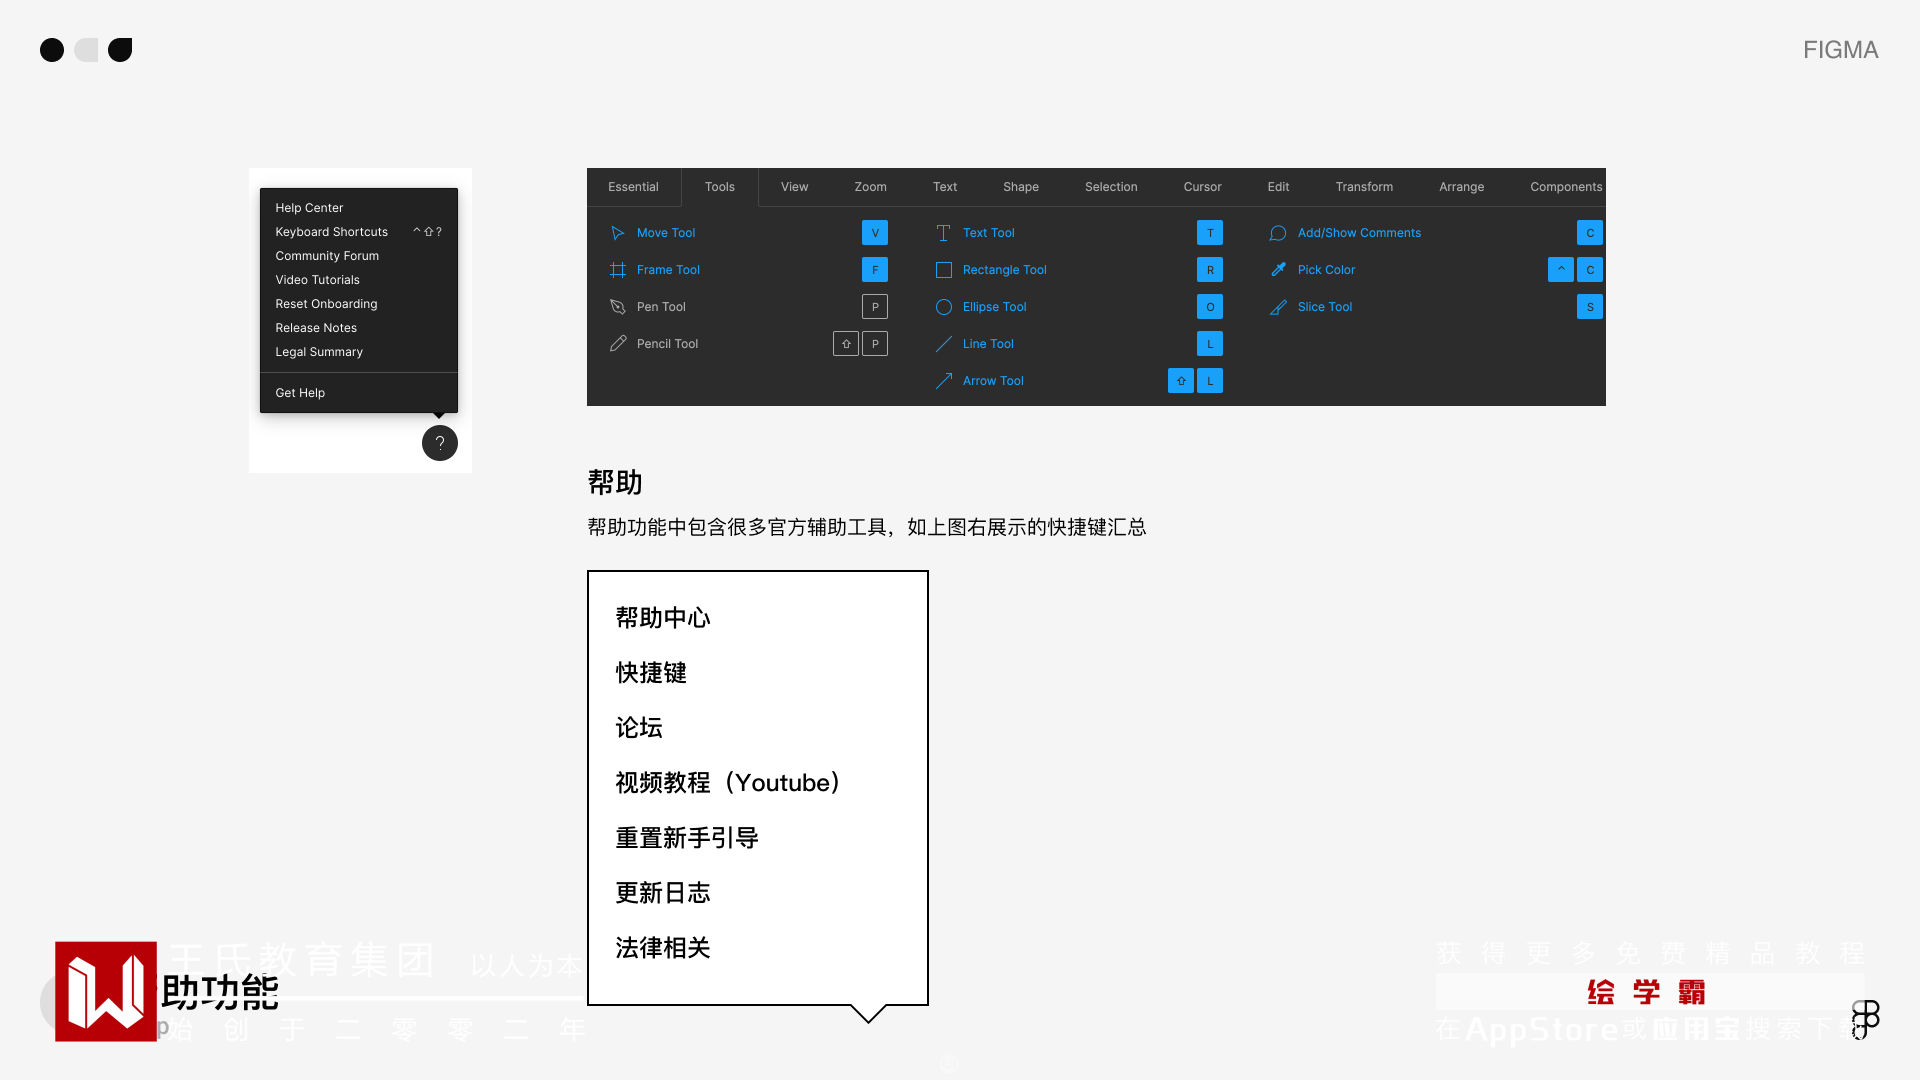Click the Text Tool icon
This screenshot has width=1920, height=1080.
(x=943, y=233)
